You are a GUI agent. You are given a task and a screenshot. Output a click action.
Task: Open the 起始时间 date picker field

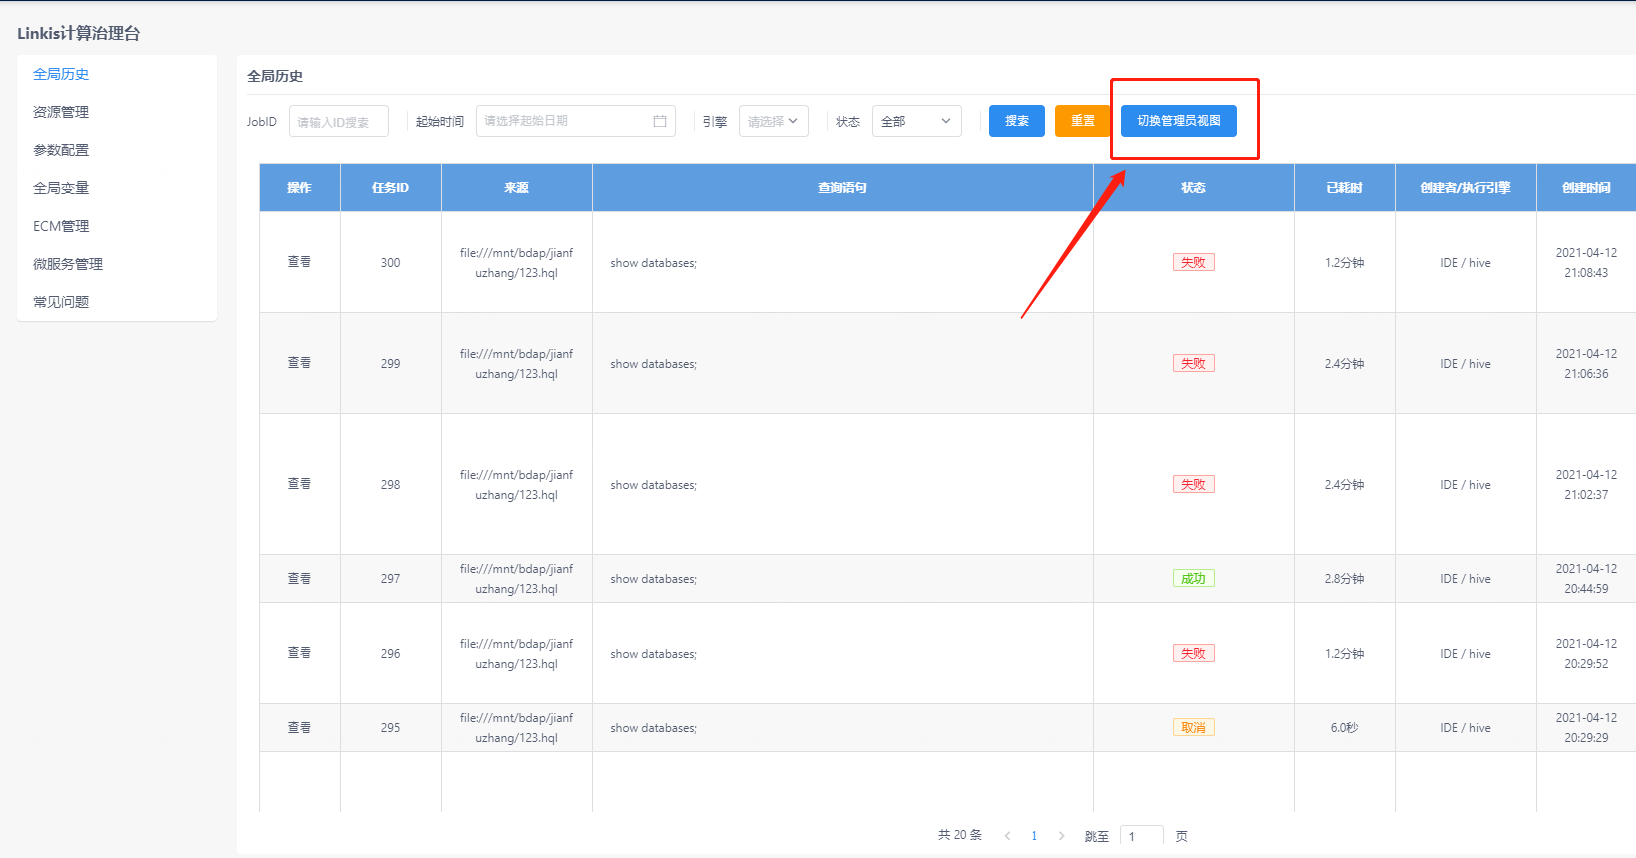566,121
